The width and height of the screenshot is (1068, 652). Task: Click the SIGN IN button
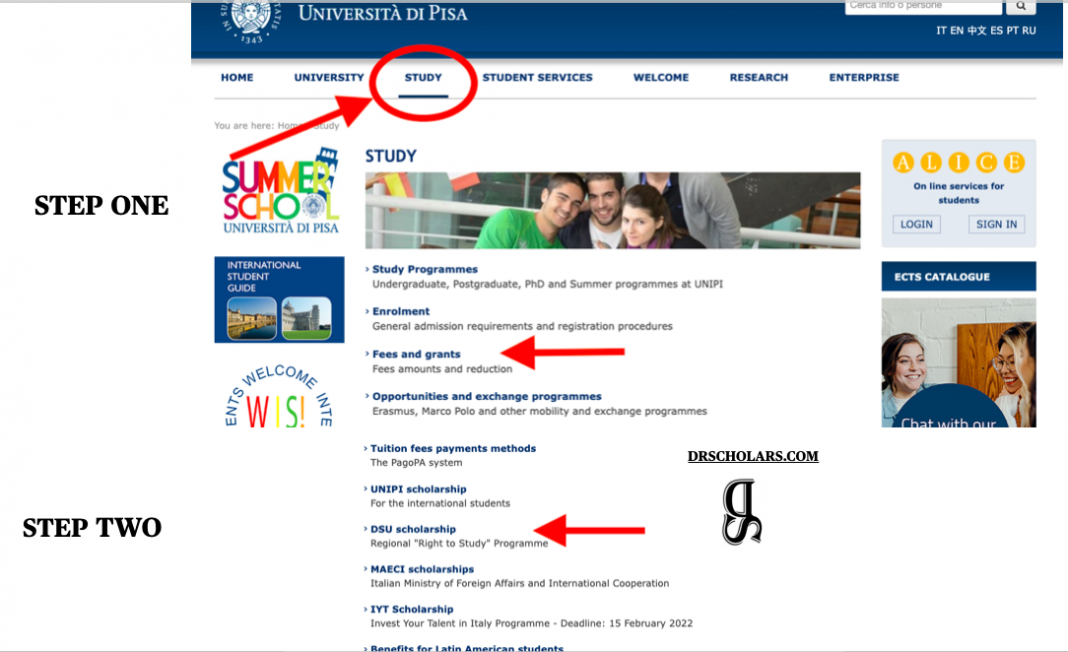coord(996,224)
